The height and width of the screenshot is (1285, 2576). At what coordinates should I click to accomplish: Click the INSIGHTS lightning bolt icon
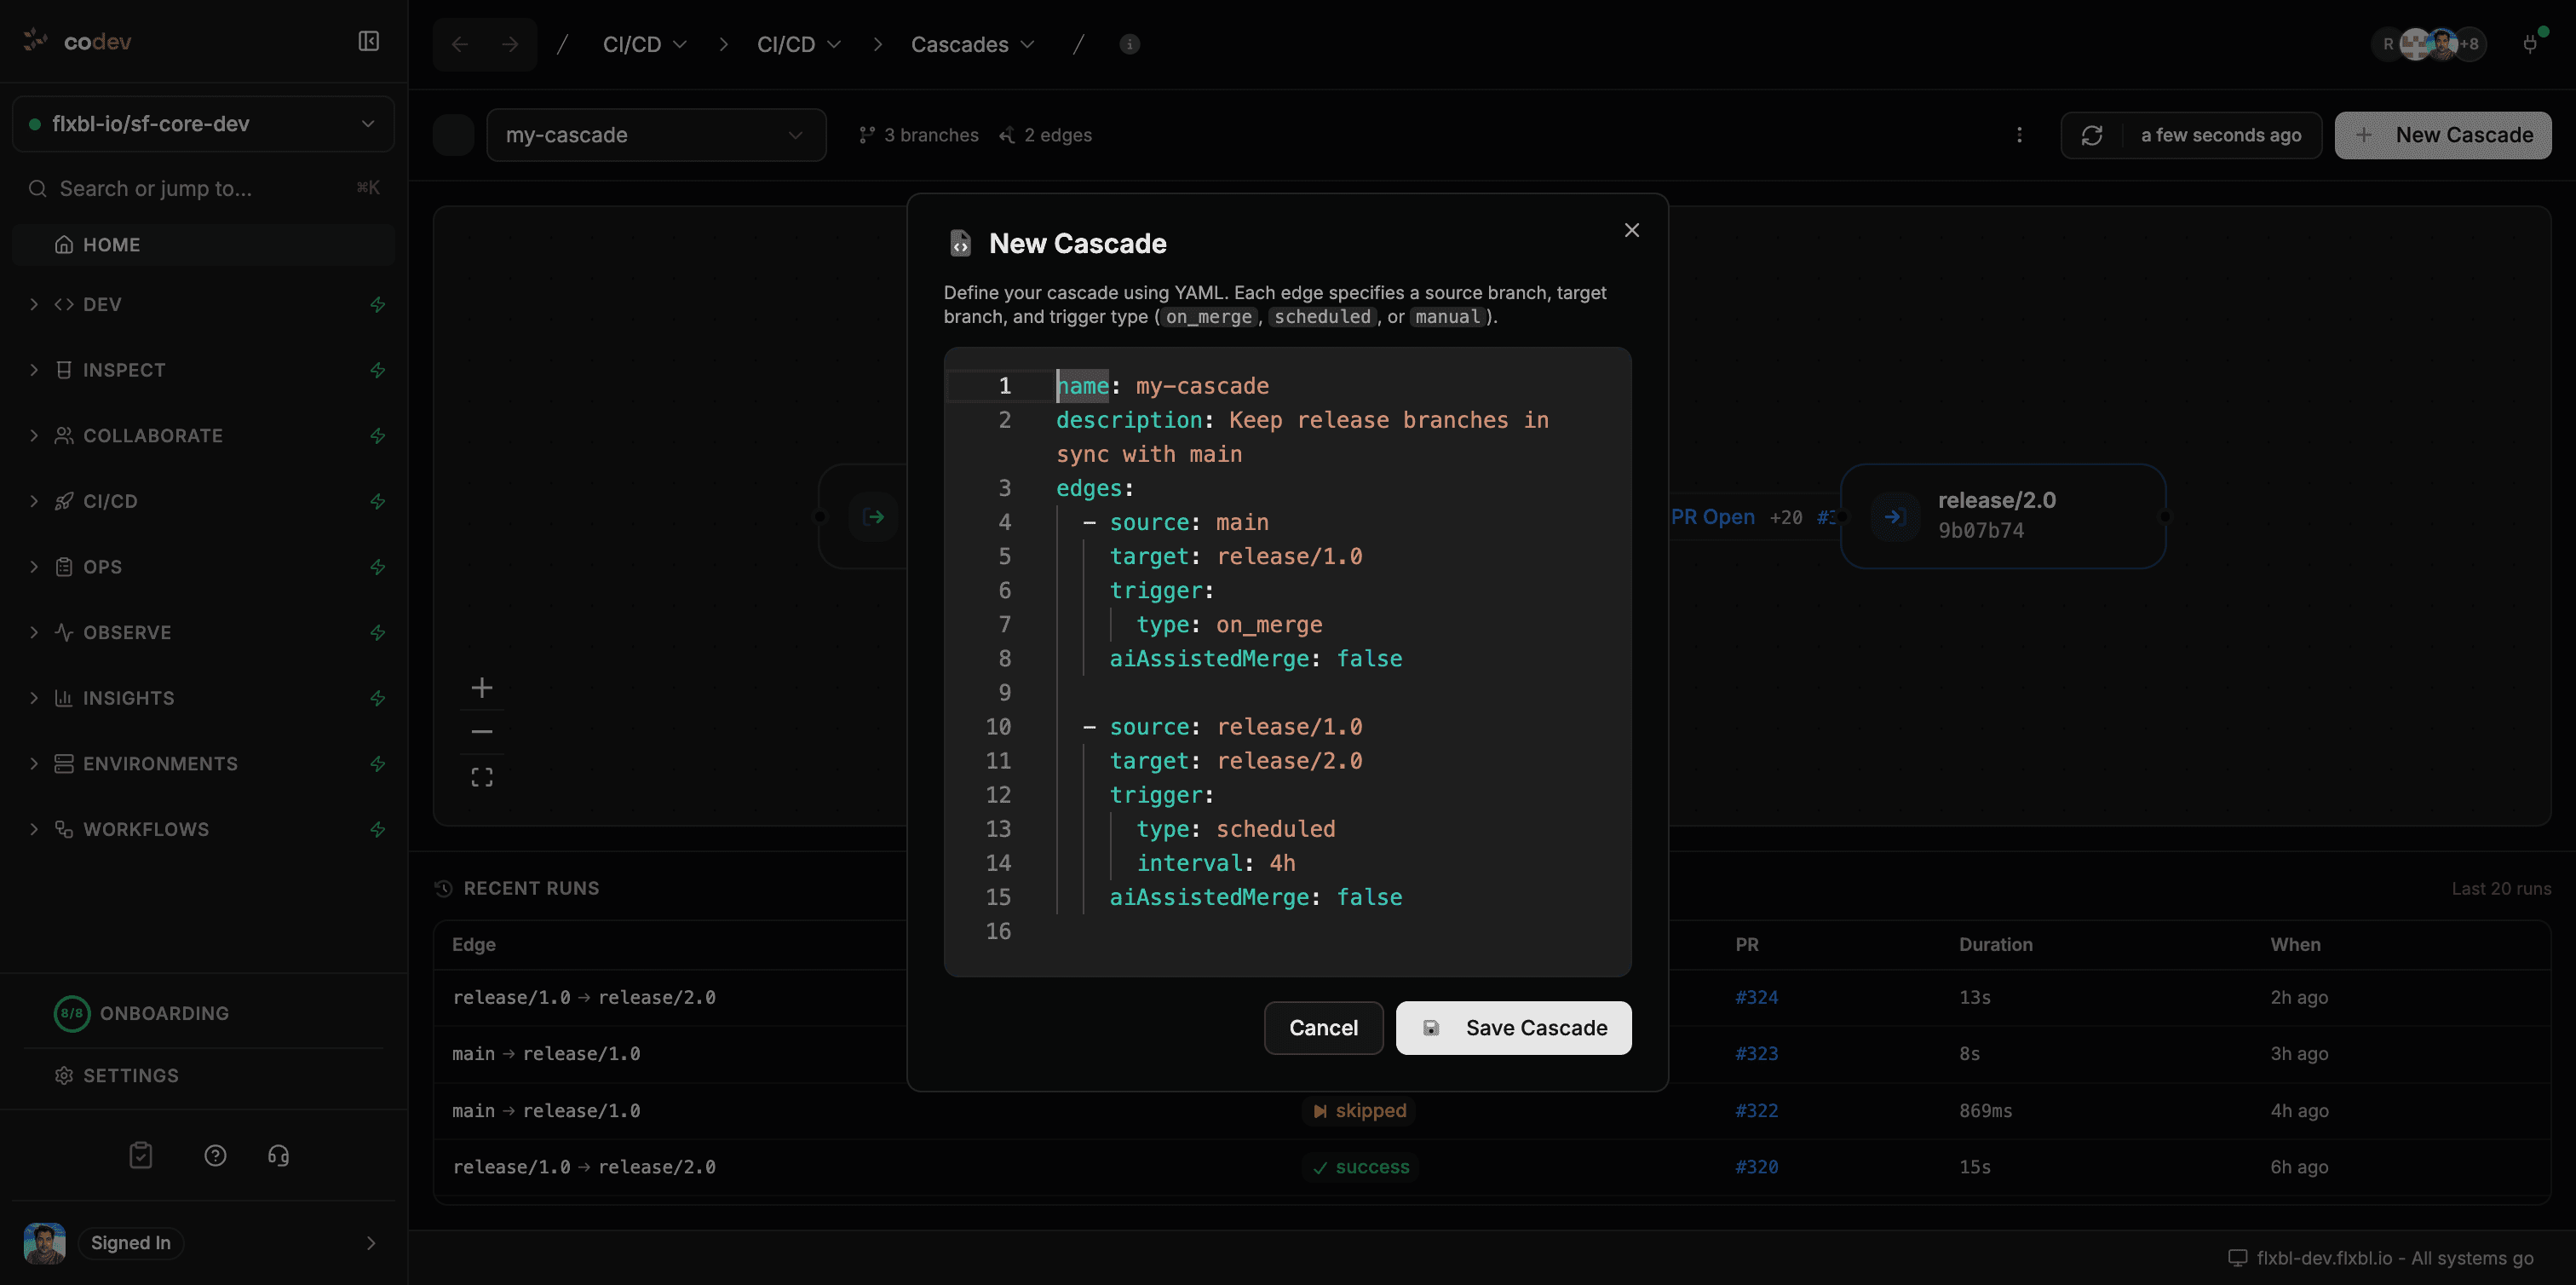coord(378,698)
